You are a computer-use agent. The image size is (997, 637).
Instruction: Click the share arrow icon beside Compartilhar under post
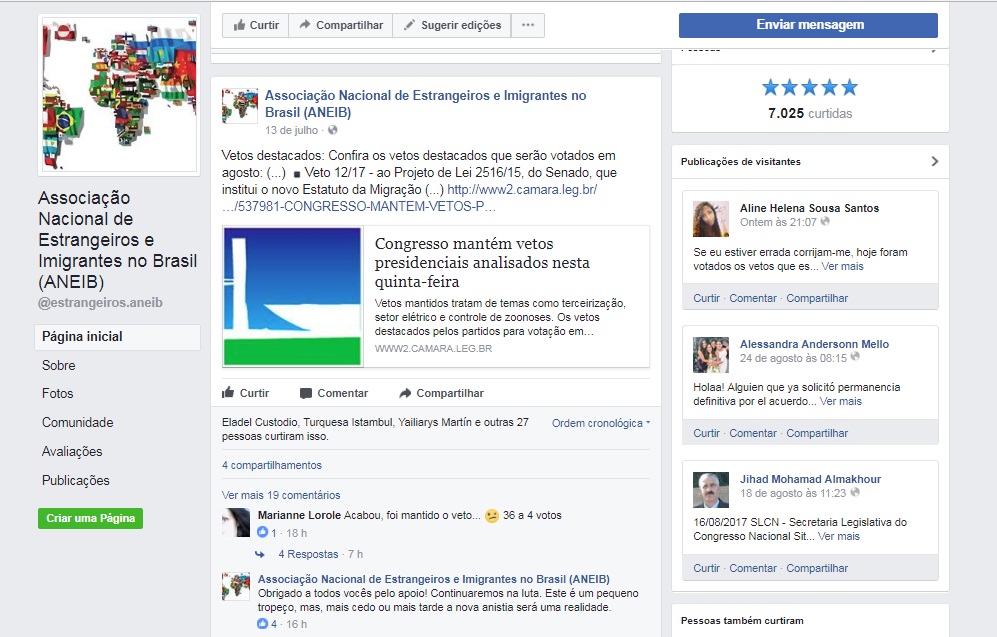pyautogui.click(x=405, y=393)
